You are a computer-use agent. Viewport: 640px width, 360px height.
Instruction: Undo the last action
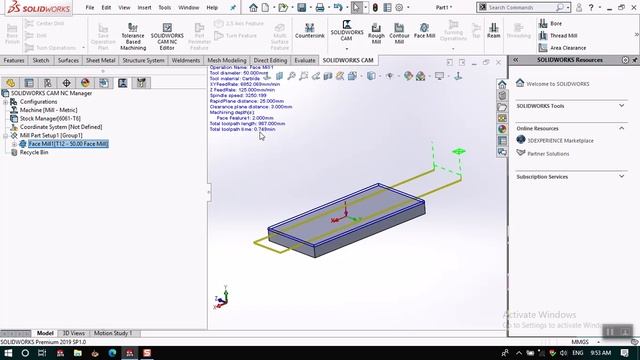(x=338, y=7)
